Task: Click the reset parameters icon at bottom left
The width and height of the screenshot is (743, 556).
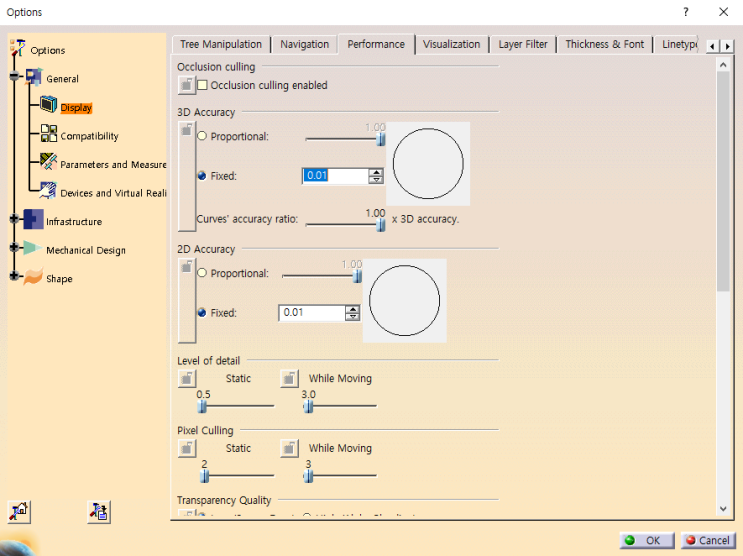Action: click(19, 512)
